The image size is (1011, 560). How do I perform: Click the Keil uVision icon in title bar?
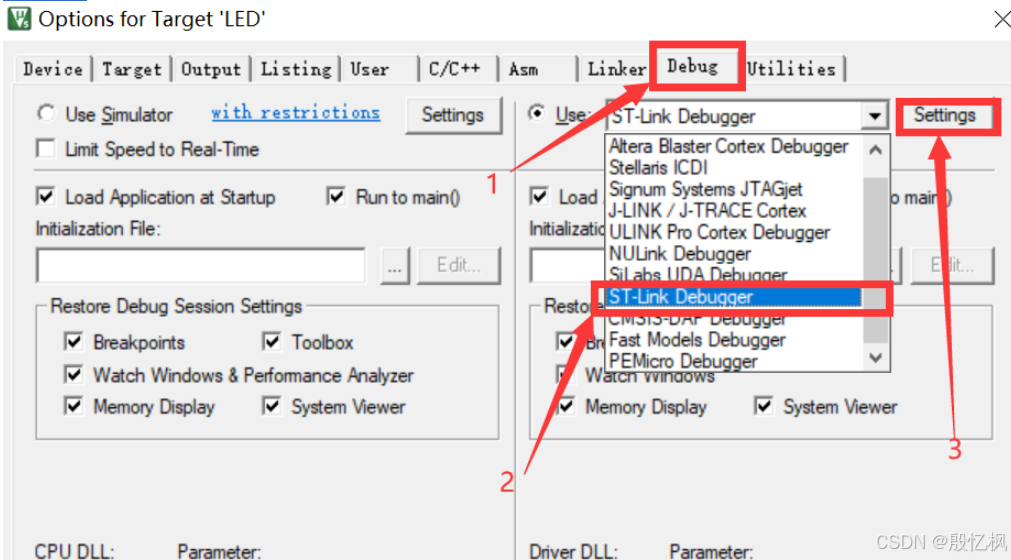click(19, 19)
